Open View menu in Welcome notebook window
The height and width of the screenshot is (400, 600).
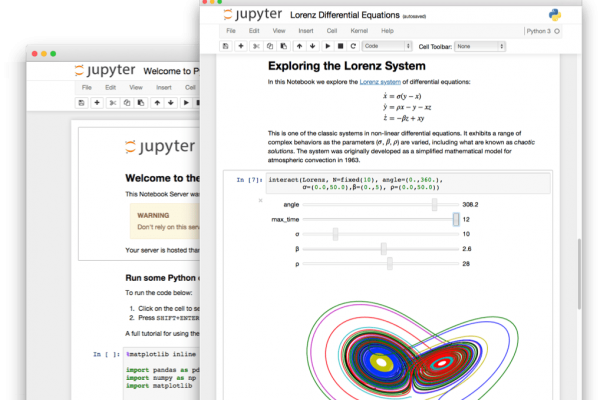coord(136,87)
